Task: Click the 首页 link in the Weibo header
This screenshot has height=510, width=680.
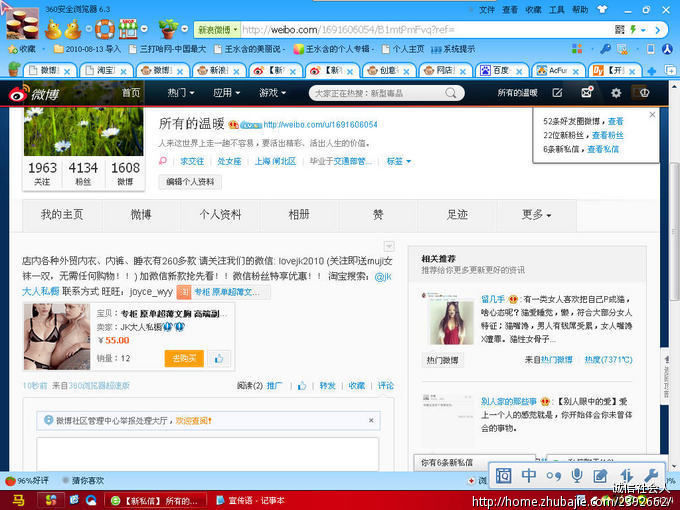Action: point(131,93)
